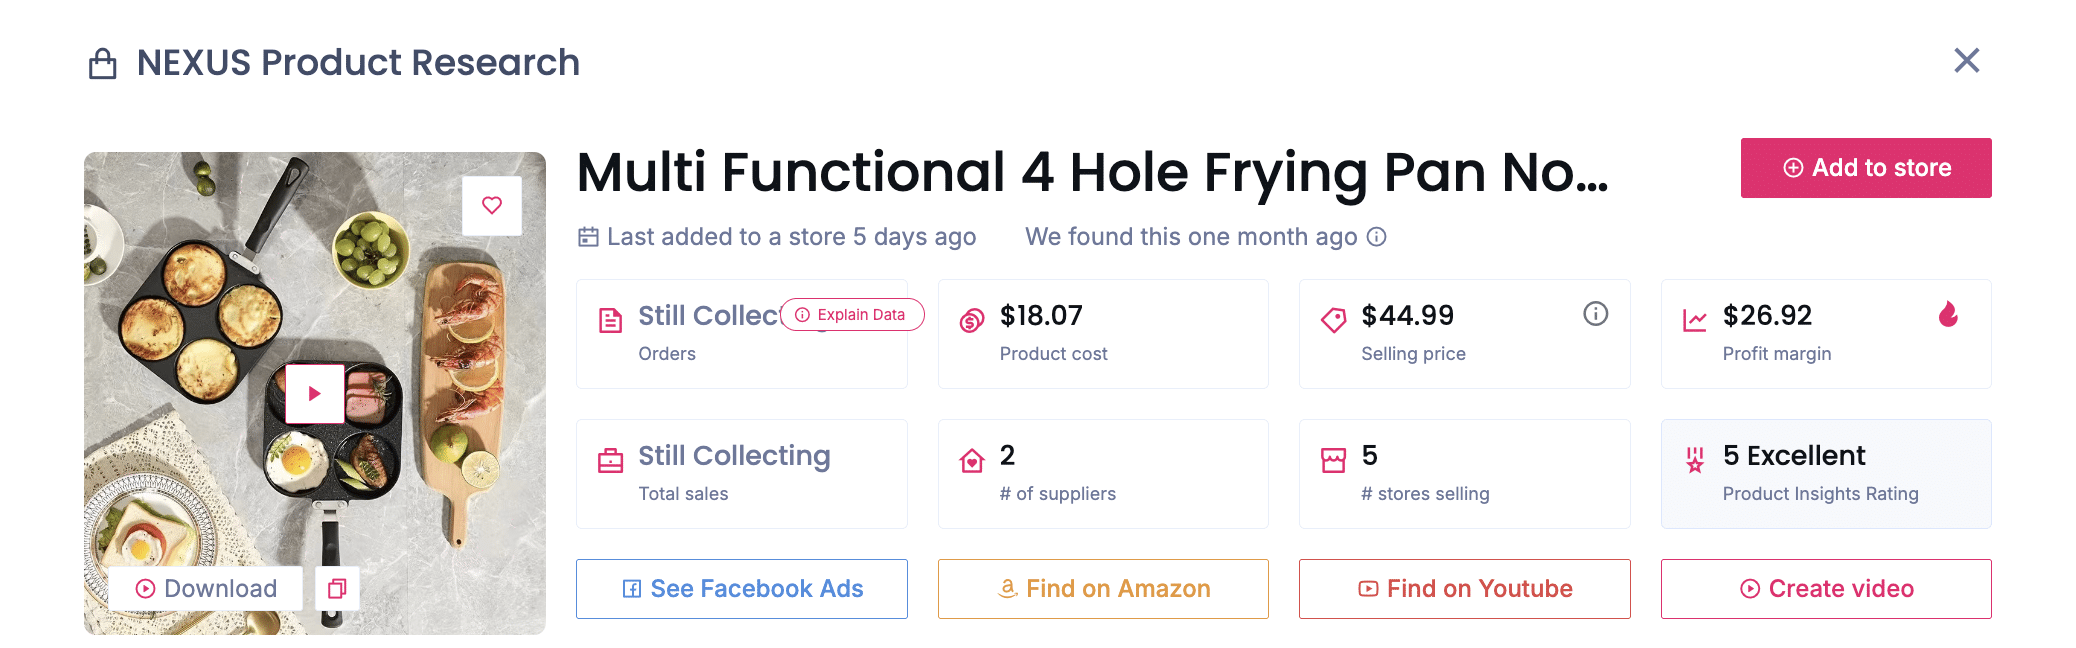
Task: Click the storefront icon beside stores selling
Action: [x=1333, y=457]
